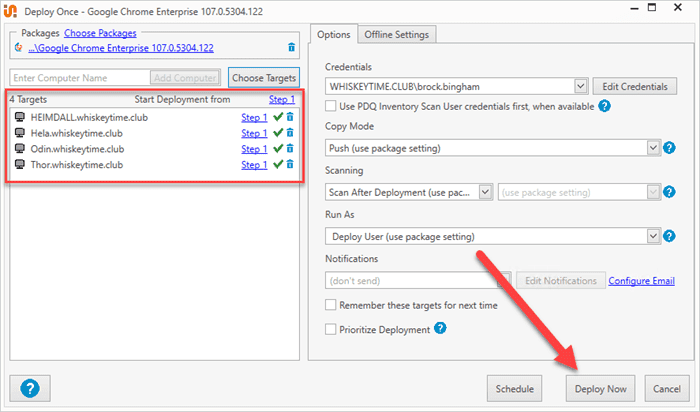Click the Choose Targets button
This screenshot has height=412, width=700.
pos(264,78)
